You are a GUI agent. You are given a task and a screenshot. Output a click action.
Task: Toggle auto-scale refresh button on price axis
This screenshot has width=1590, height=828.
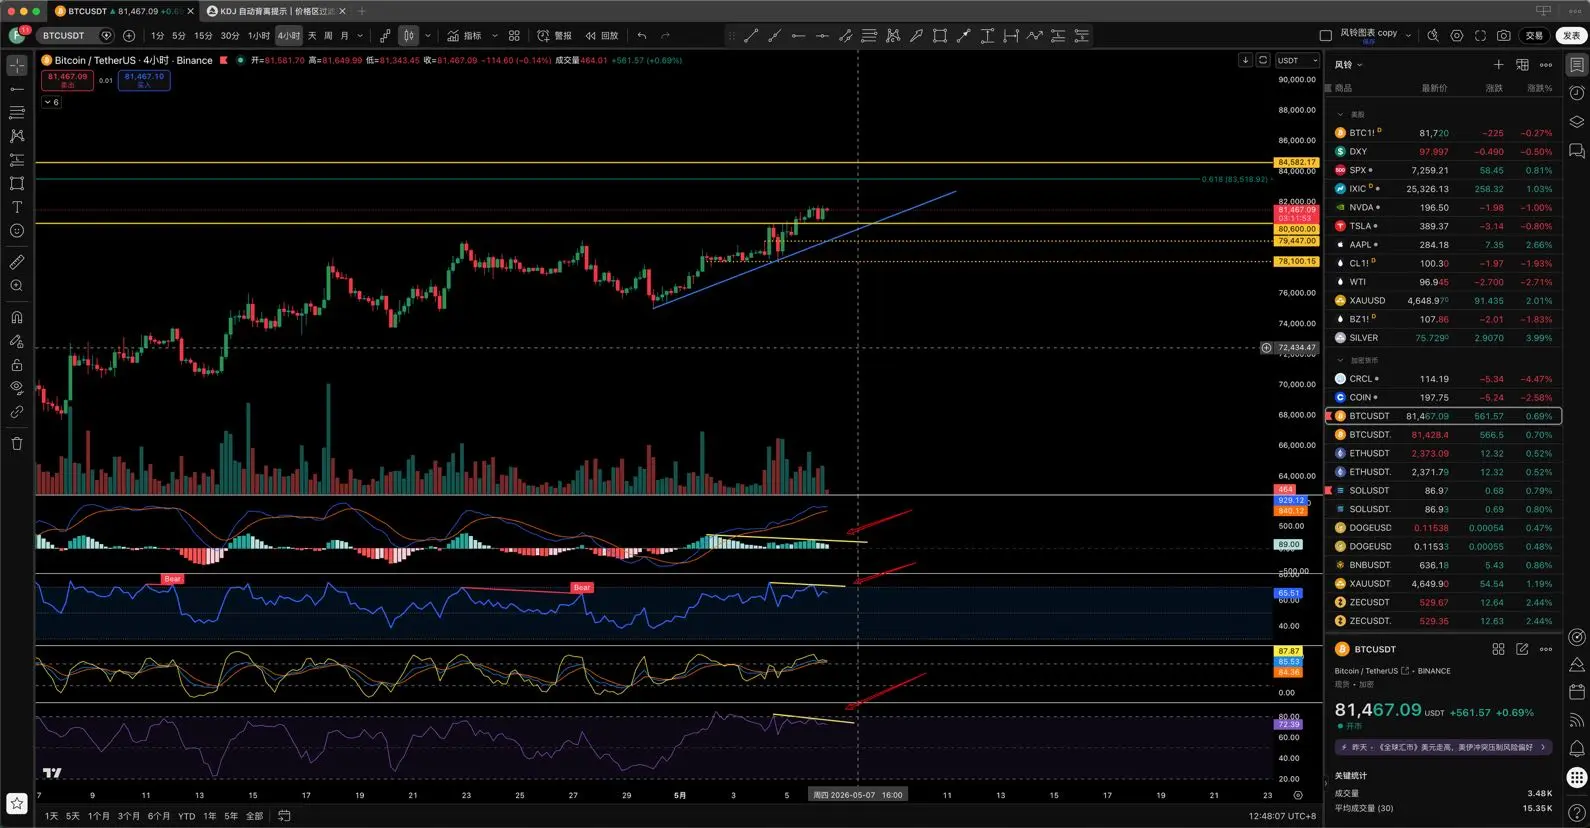tap(1263, 60)
